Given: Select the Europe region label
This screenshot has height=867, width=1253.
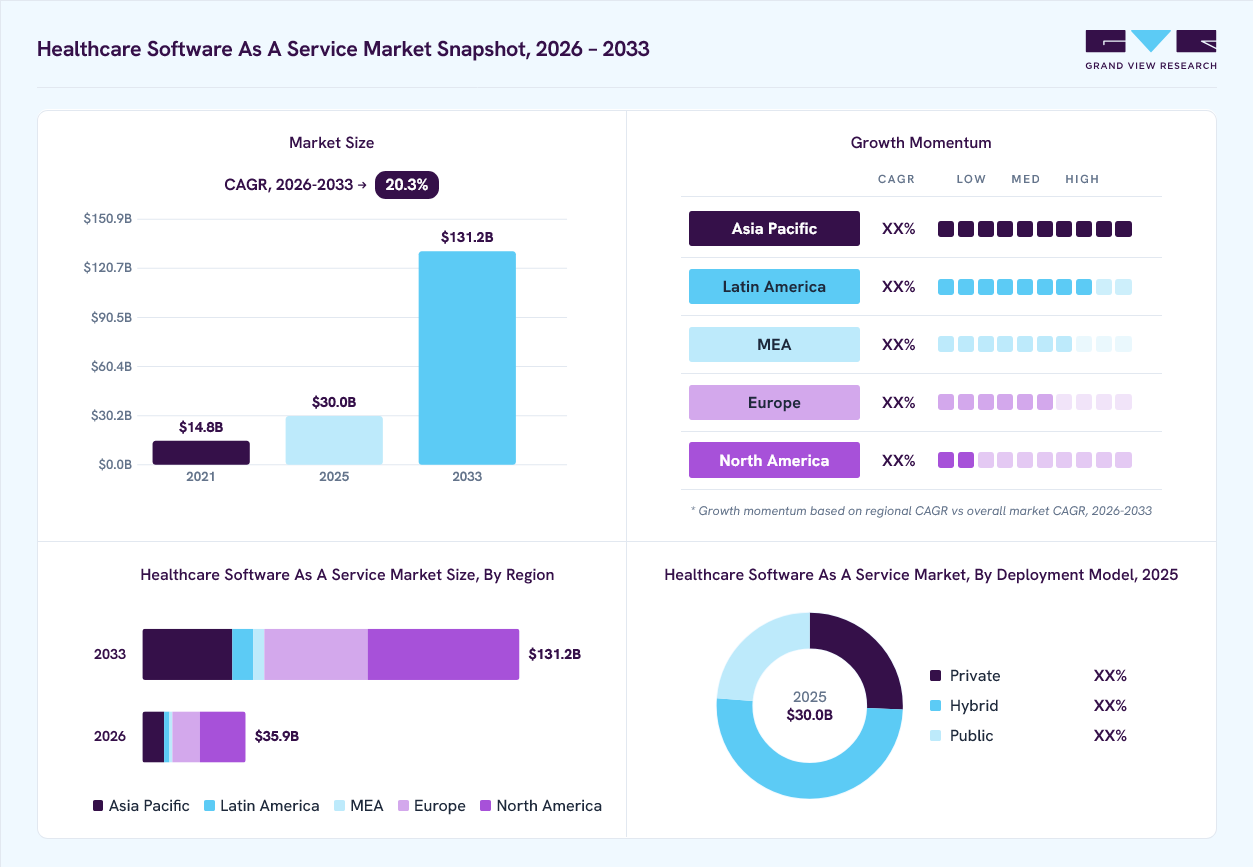Looking at the screenshot, I should point(774,402).
